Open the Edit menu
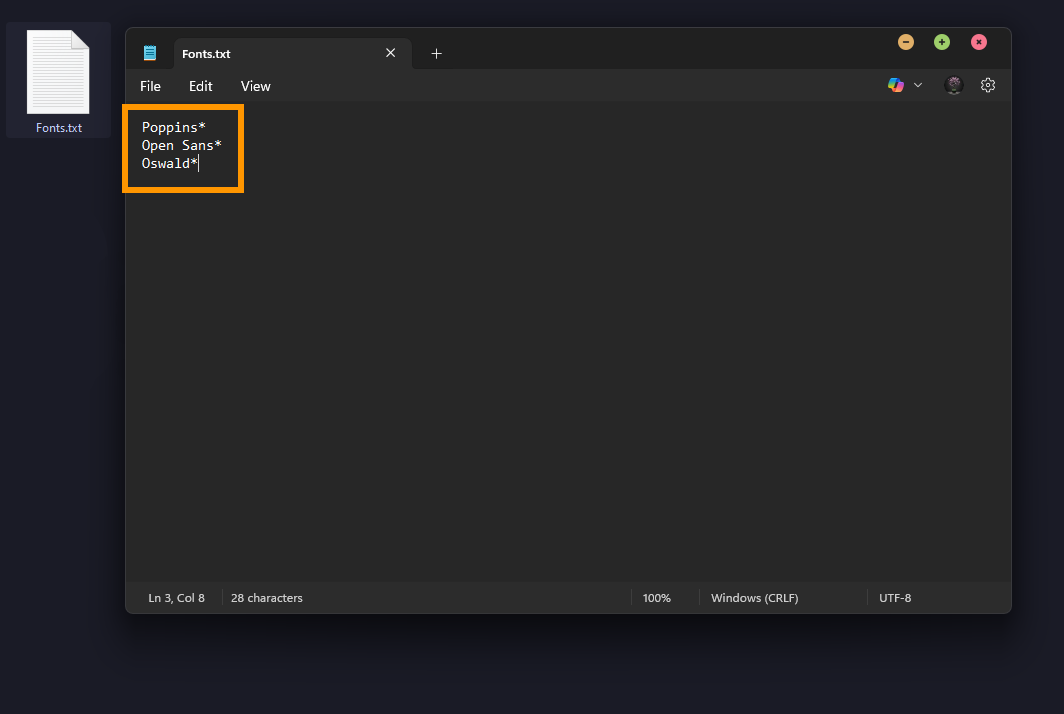 pos(200,86)
